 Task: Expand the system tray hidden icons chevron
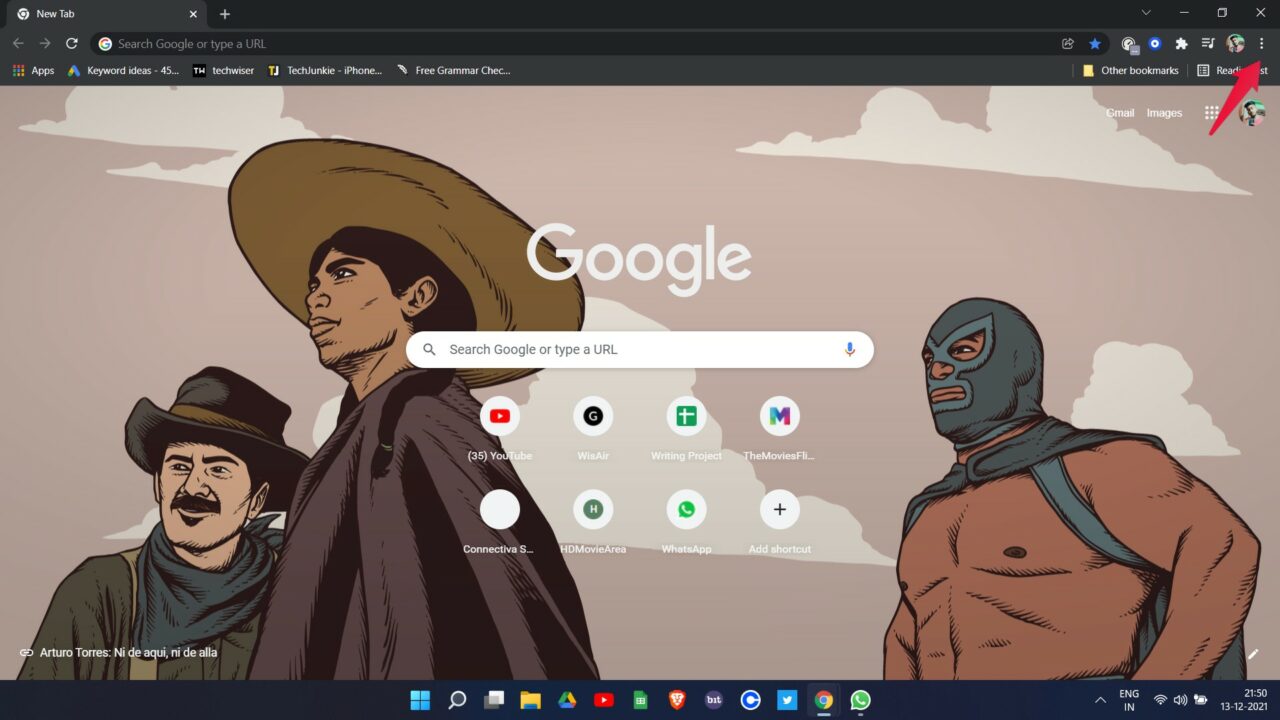pos(1101,700)
